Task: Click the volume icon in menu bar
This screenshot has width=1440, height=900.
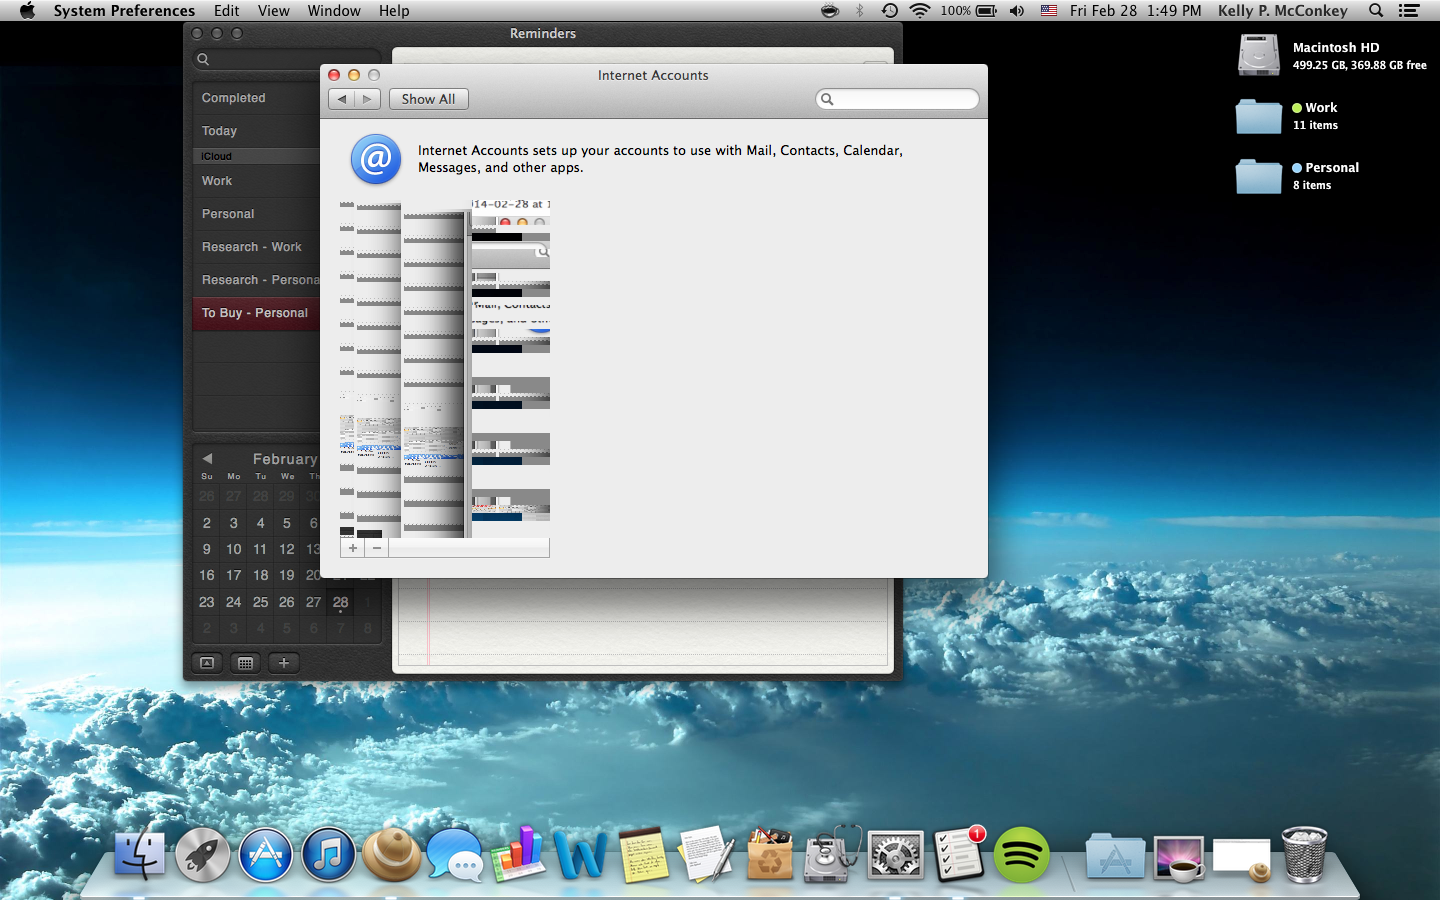Action: 1017,11
